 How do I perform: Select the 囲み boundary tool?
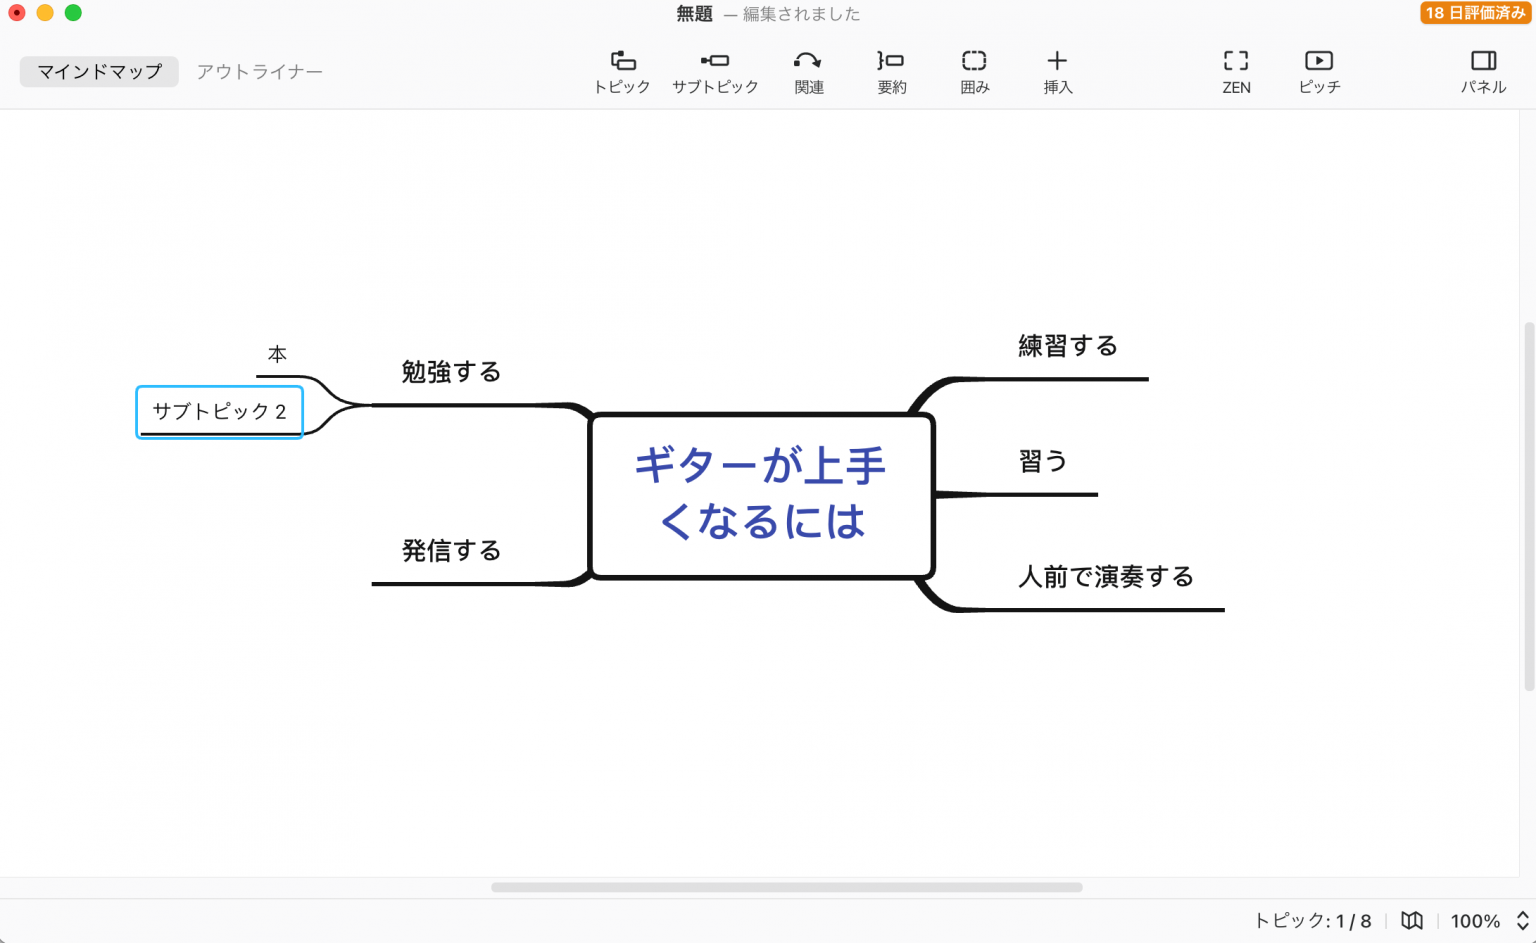(974, 71)
